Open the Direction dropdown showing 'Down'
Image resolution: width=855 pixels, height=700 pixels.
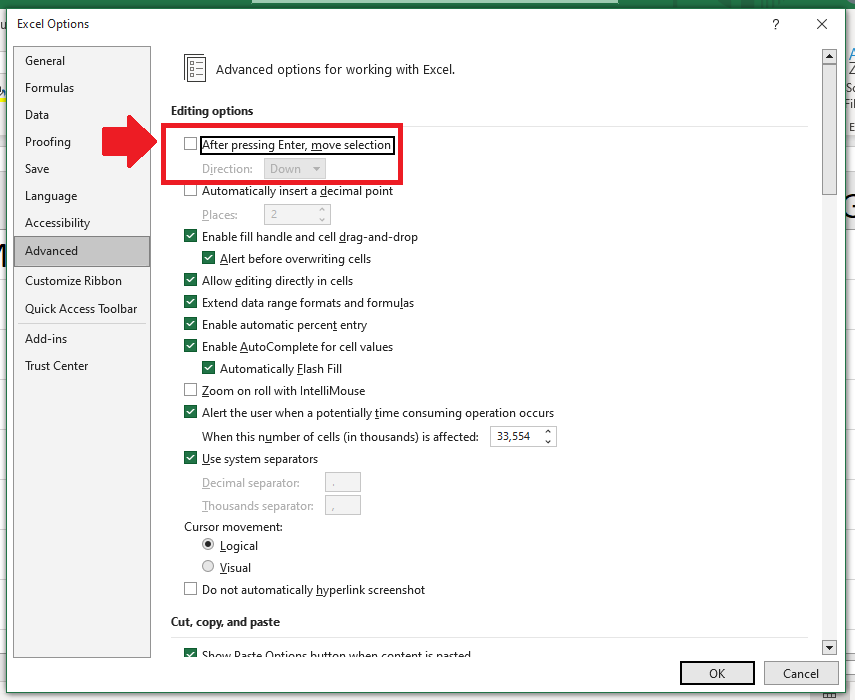(294, 168)
